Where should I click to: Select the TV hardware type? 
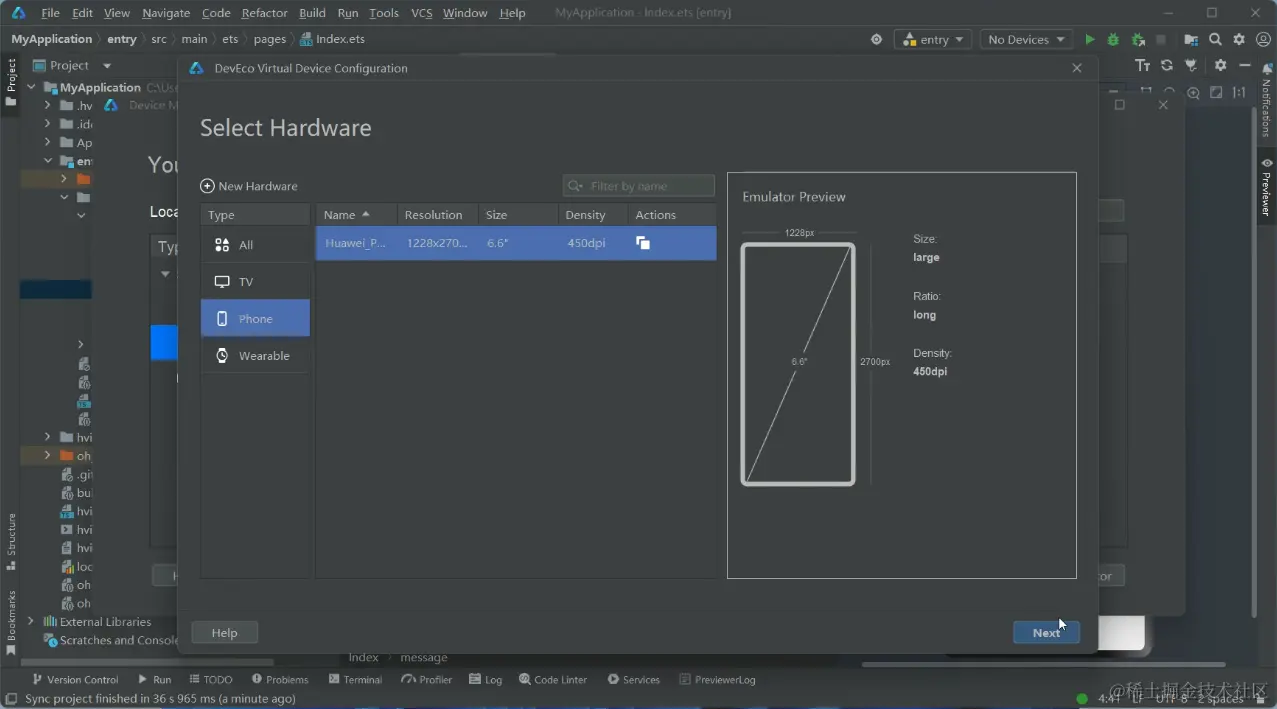(x=255, y=282)
